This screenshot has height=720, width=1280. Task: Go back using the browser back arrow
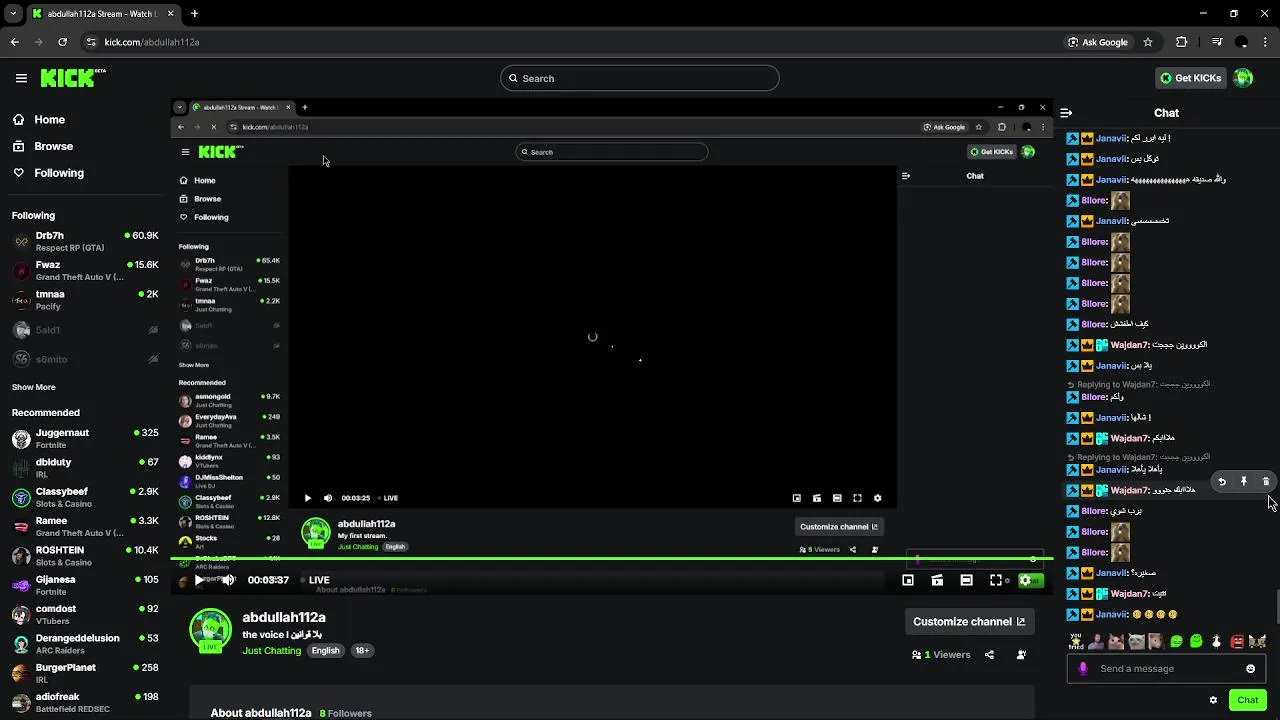14,42
